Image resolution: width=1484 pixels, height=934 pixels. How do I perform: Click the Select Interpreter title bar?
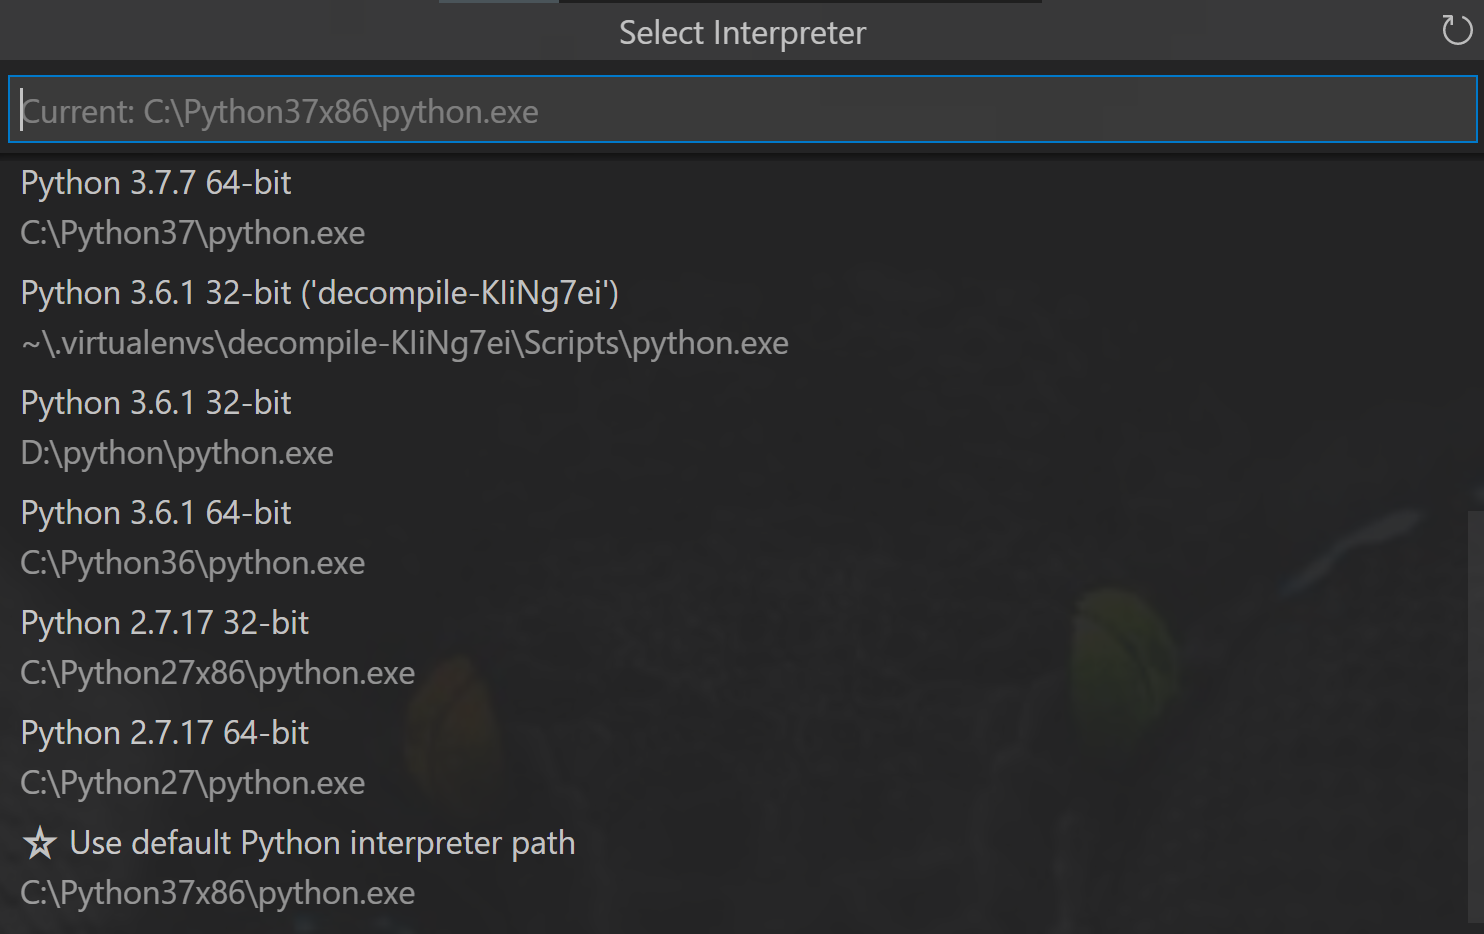pyautogui.click(x=742, y=32)
